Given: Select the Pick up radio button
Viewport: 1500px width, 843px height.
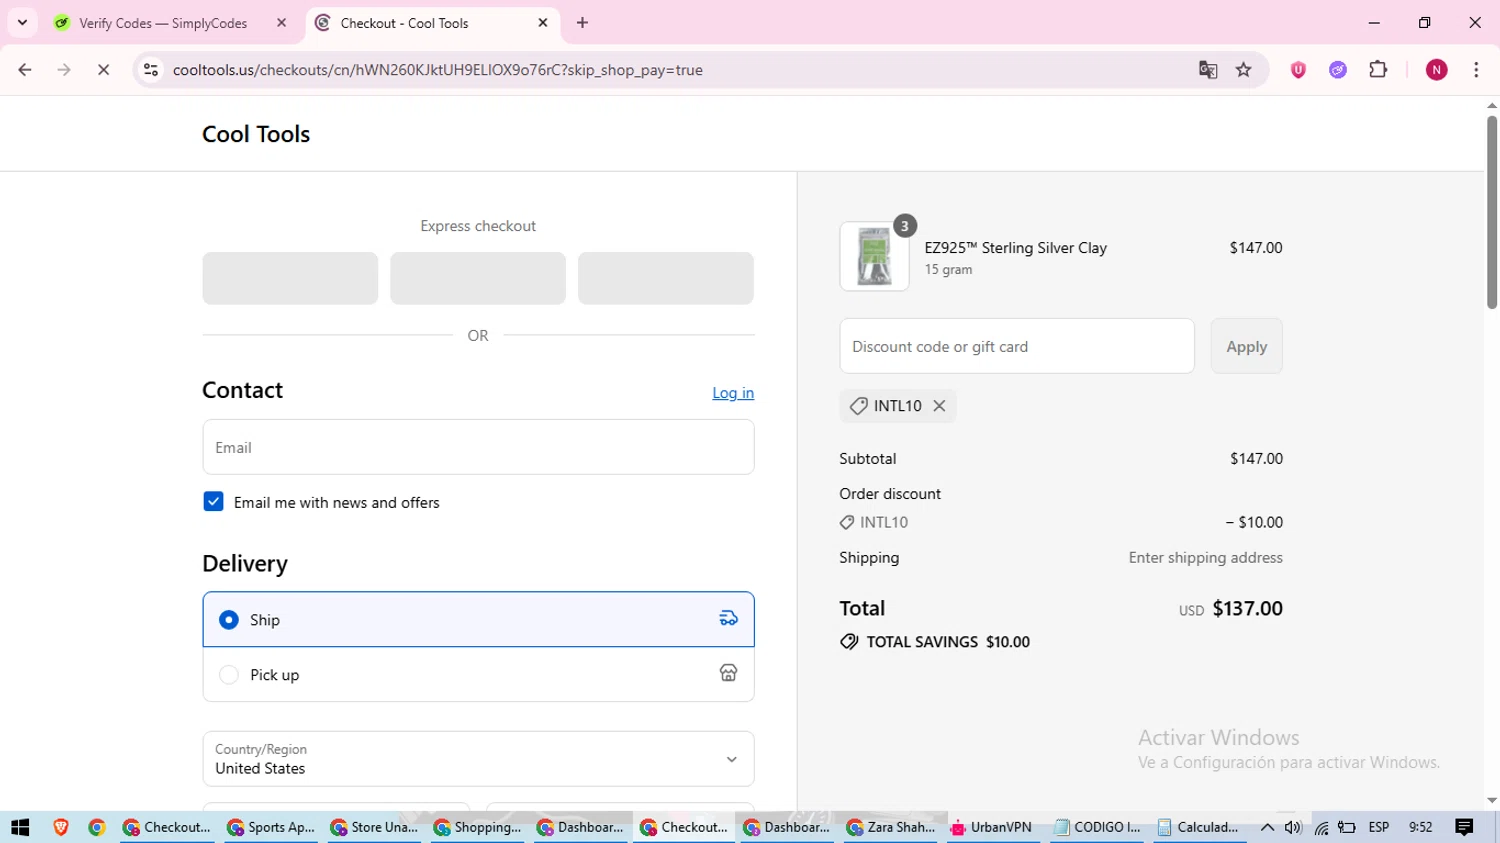Looking at the screenshot, I should (229, 675).
